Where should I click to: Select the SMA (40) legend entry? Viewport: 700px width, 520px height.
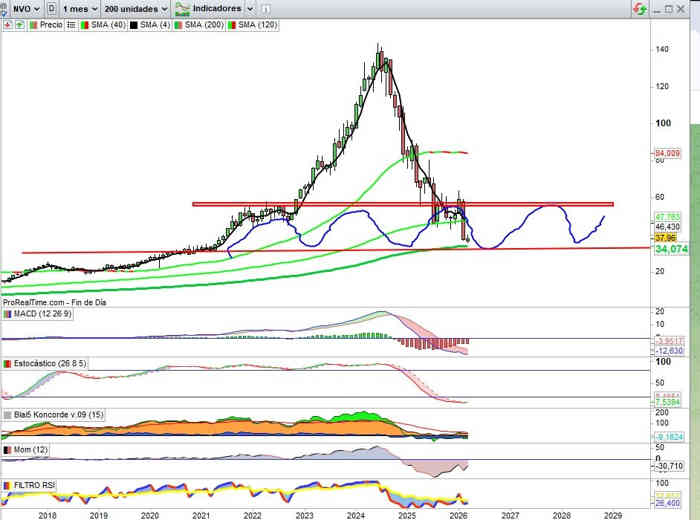pos(107,24)
